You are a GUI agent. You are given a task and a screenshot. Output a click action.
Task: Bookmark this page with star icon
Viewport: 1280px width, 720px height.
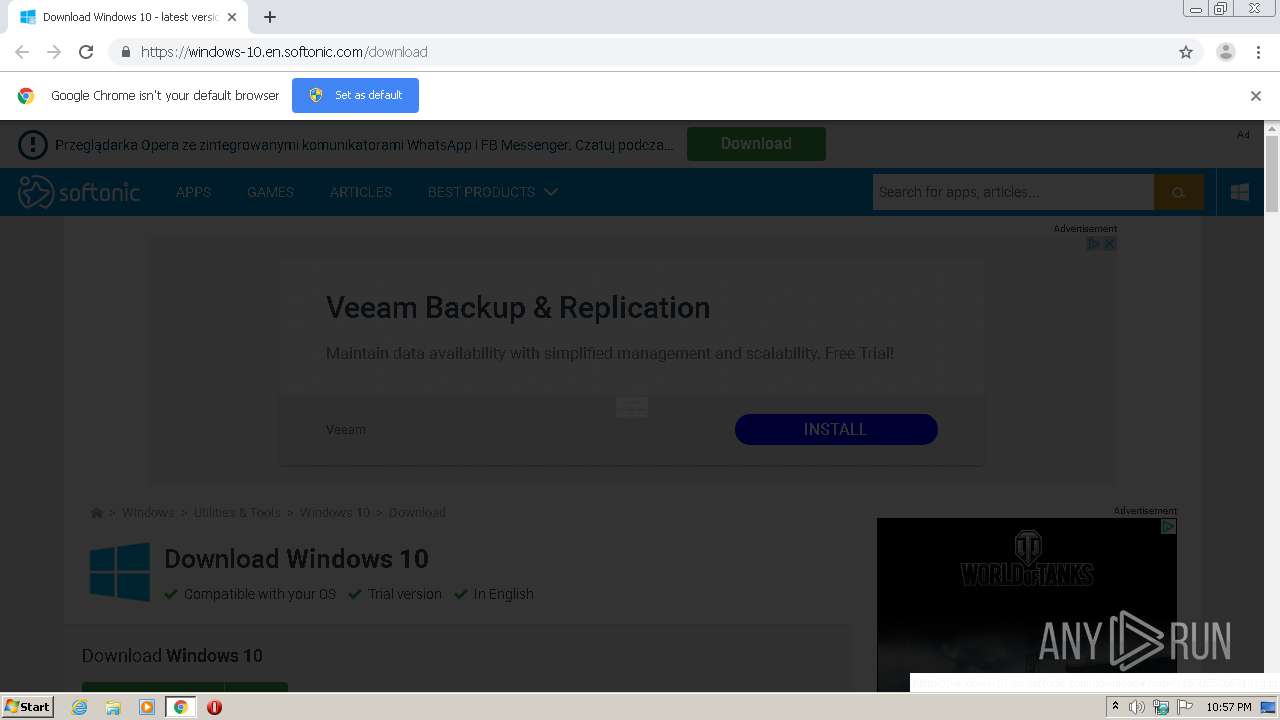(1186, 52)
